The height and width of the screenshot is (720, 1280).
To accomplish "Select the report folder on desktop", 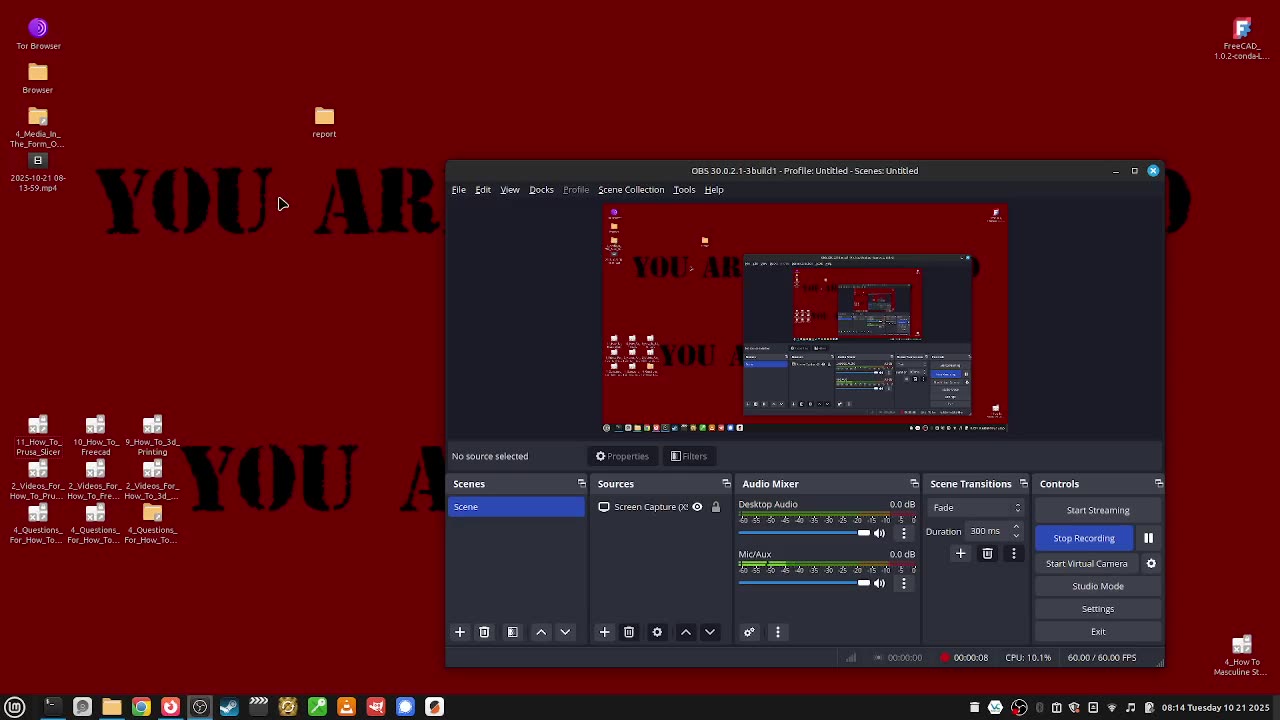I will pyautogui.click(x=324, y=122).
